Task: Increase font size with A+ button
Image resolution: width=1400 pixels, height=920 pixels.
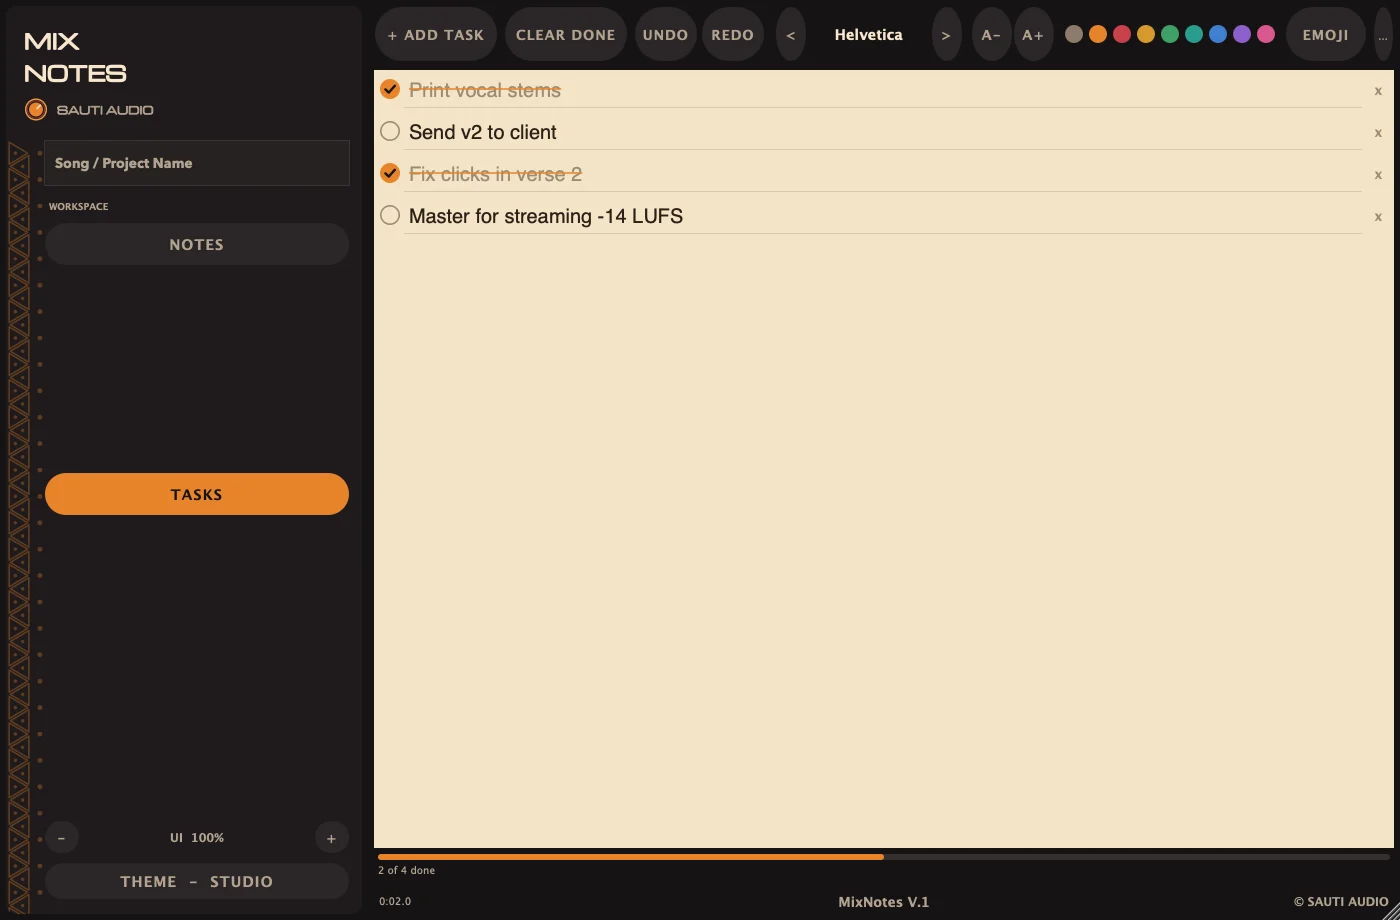Action: (1033, 35)
